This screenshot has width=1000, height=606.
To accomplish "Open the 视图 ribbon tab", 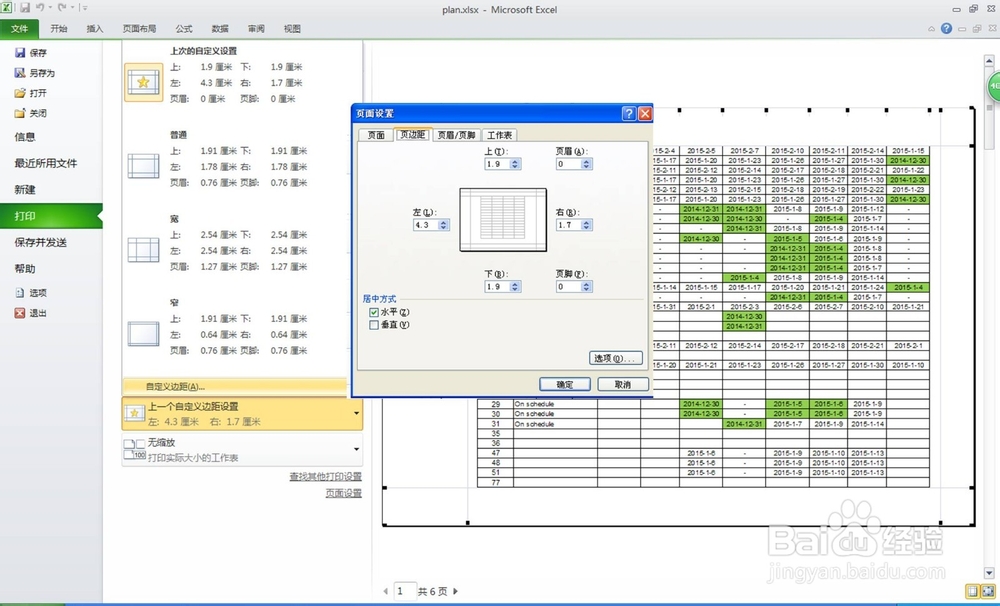I will click(292, 29).
